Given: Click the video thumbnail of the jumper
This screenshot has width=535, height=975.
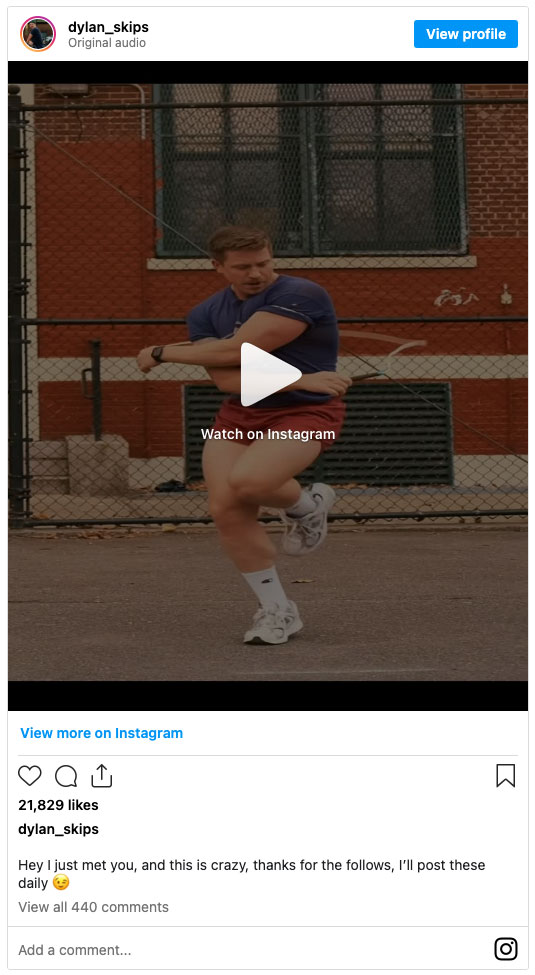Looking at the screenshot, I should pos(268,382).
